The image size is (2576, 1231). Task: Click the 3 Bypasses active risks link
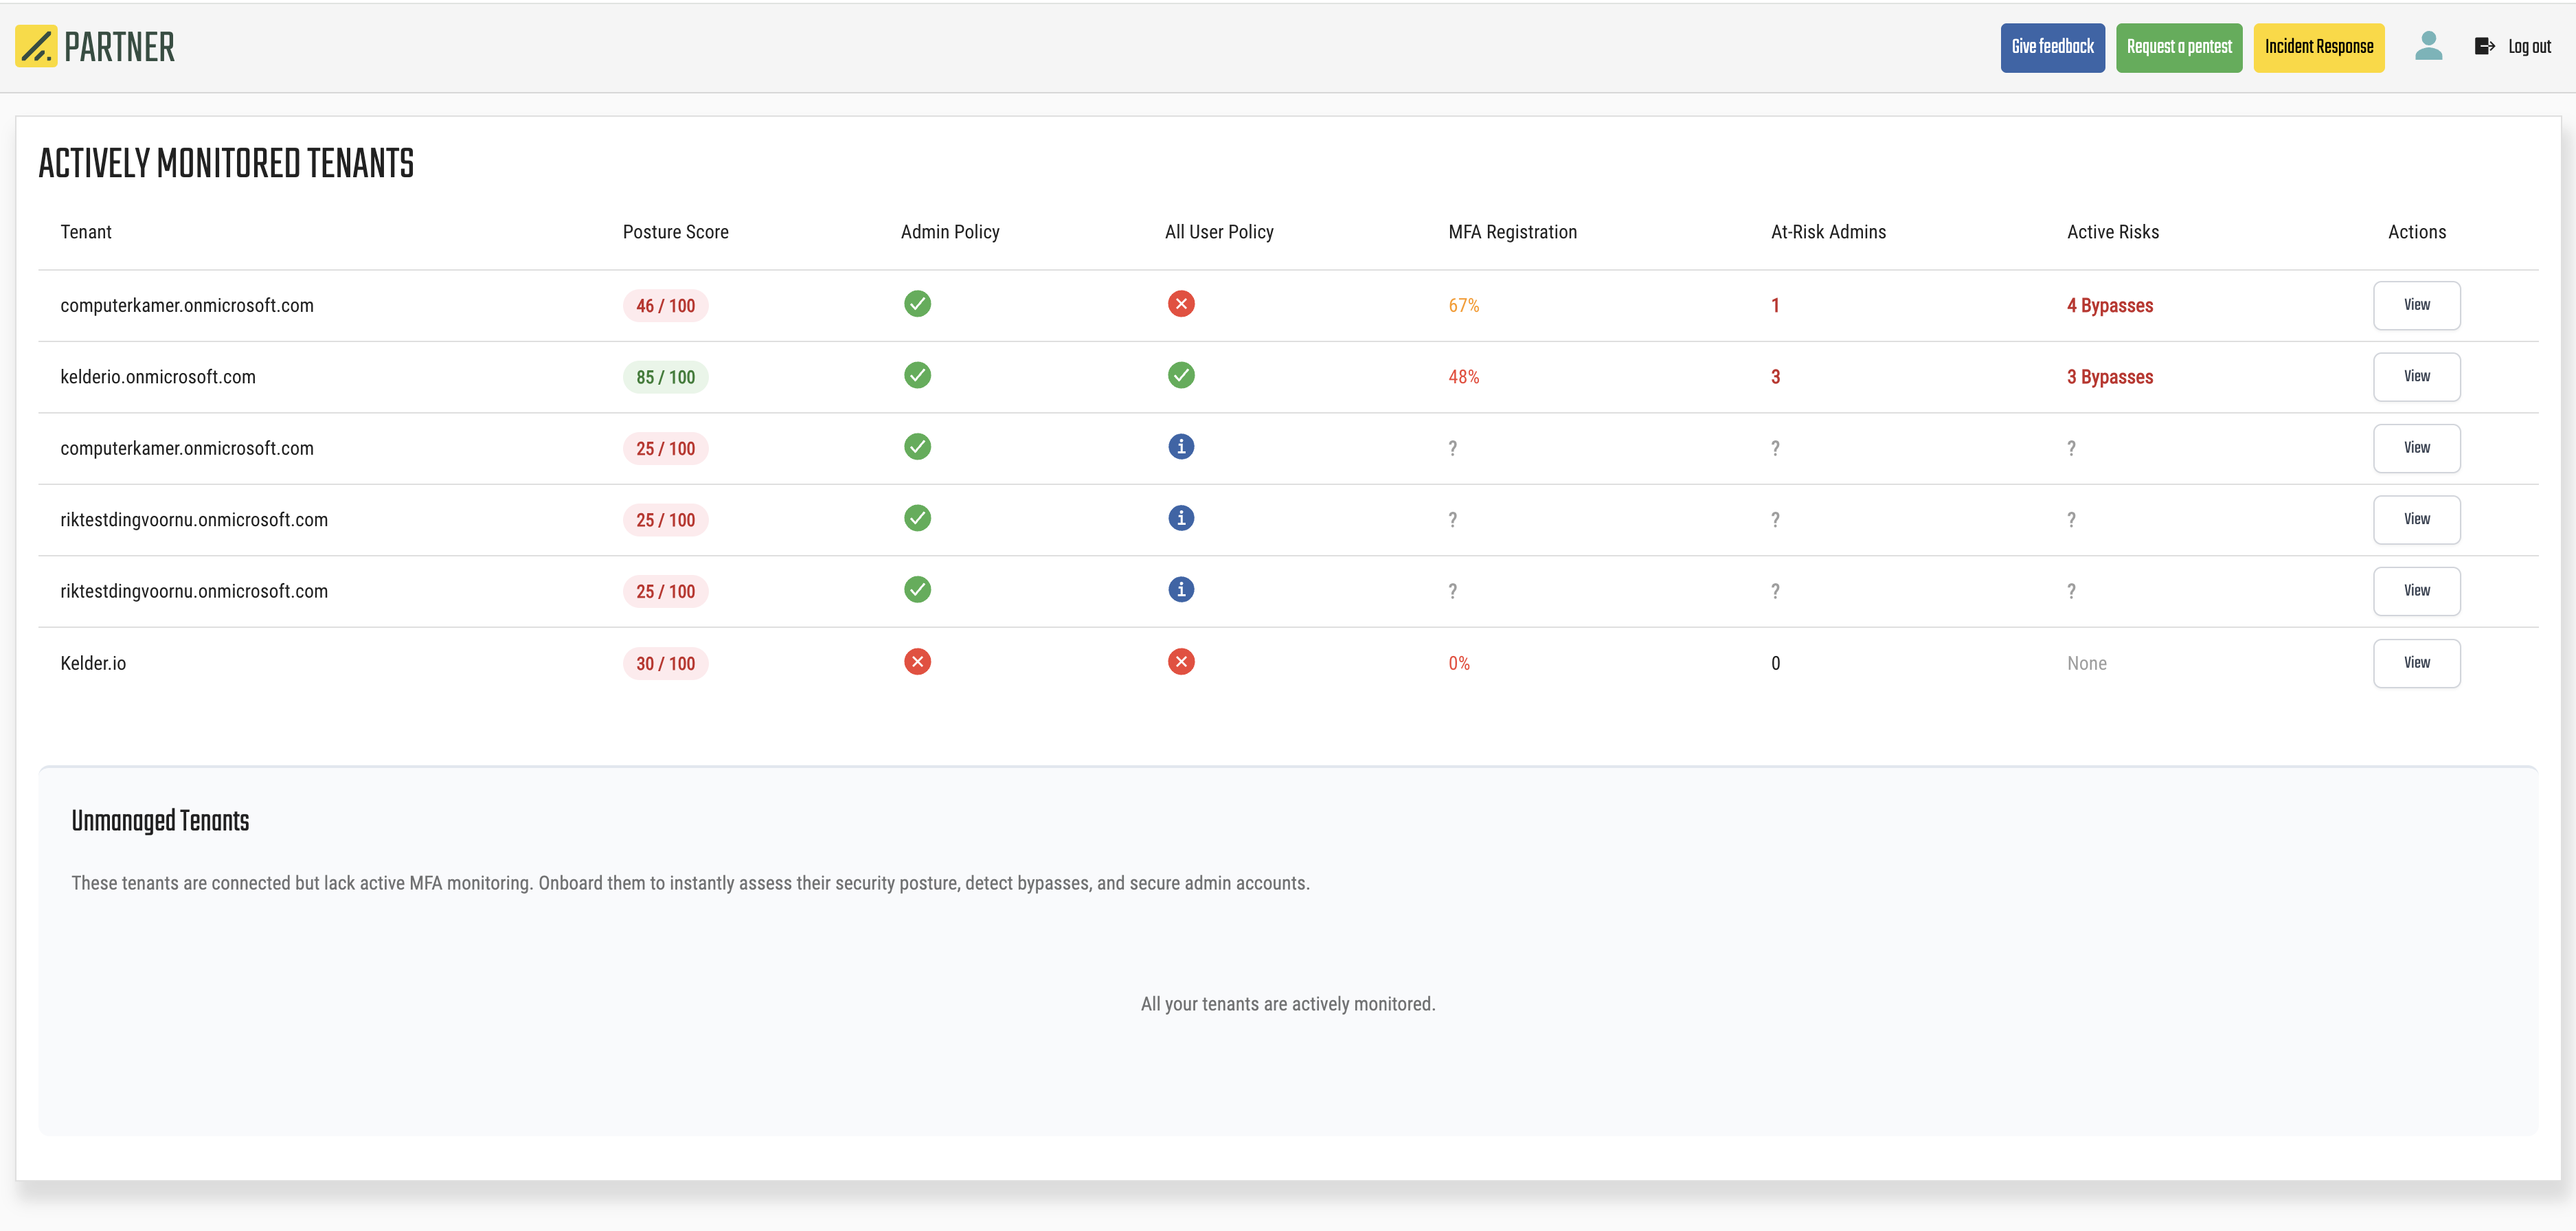[2110, 377]
